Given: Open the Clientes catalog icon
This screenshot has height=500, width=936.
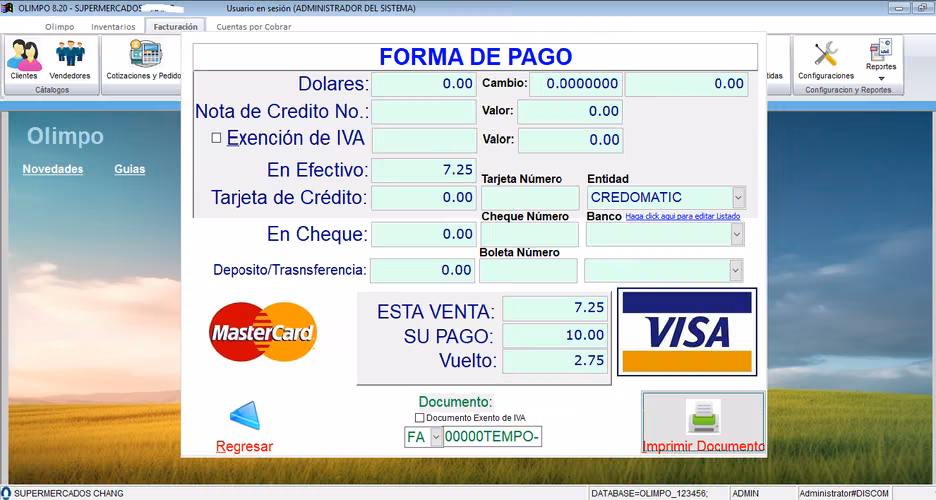Looking at the screenshot, I should point(24,55).
